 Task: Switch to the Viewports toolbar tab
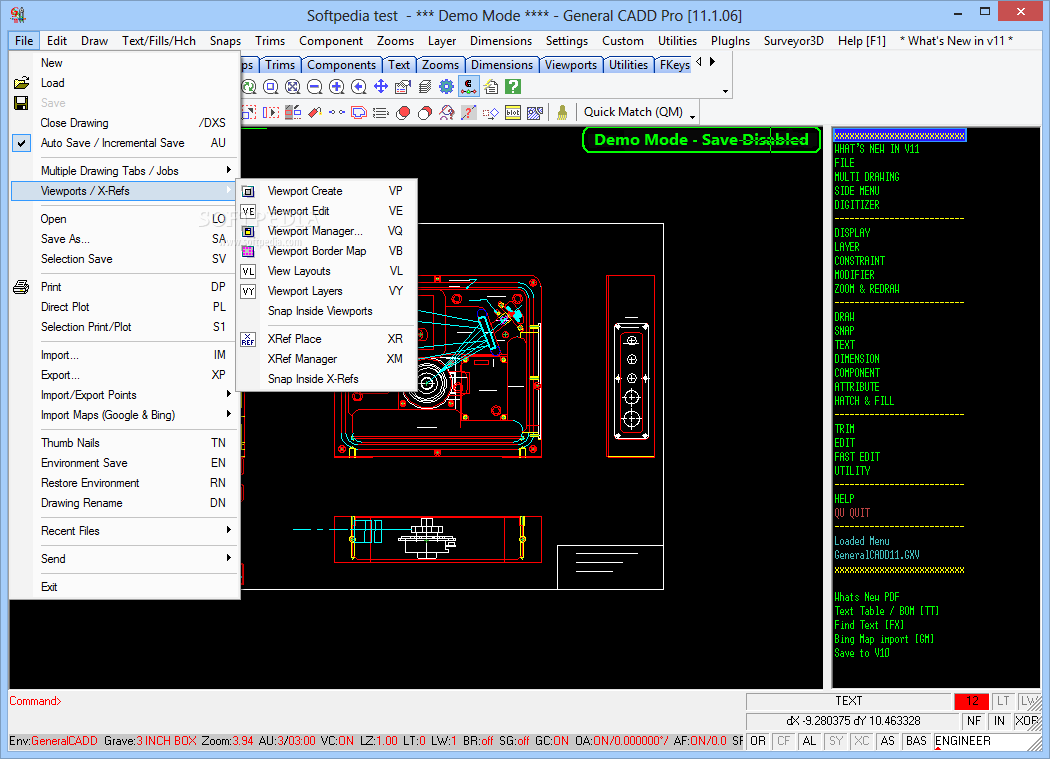tap(571, 65)
